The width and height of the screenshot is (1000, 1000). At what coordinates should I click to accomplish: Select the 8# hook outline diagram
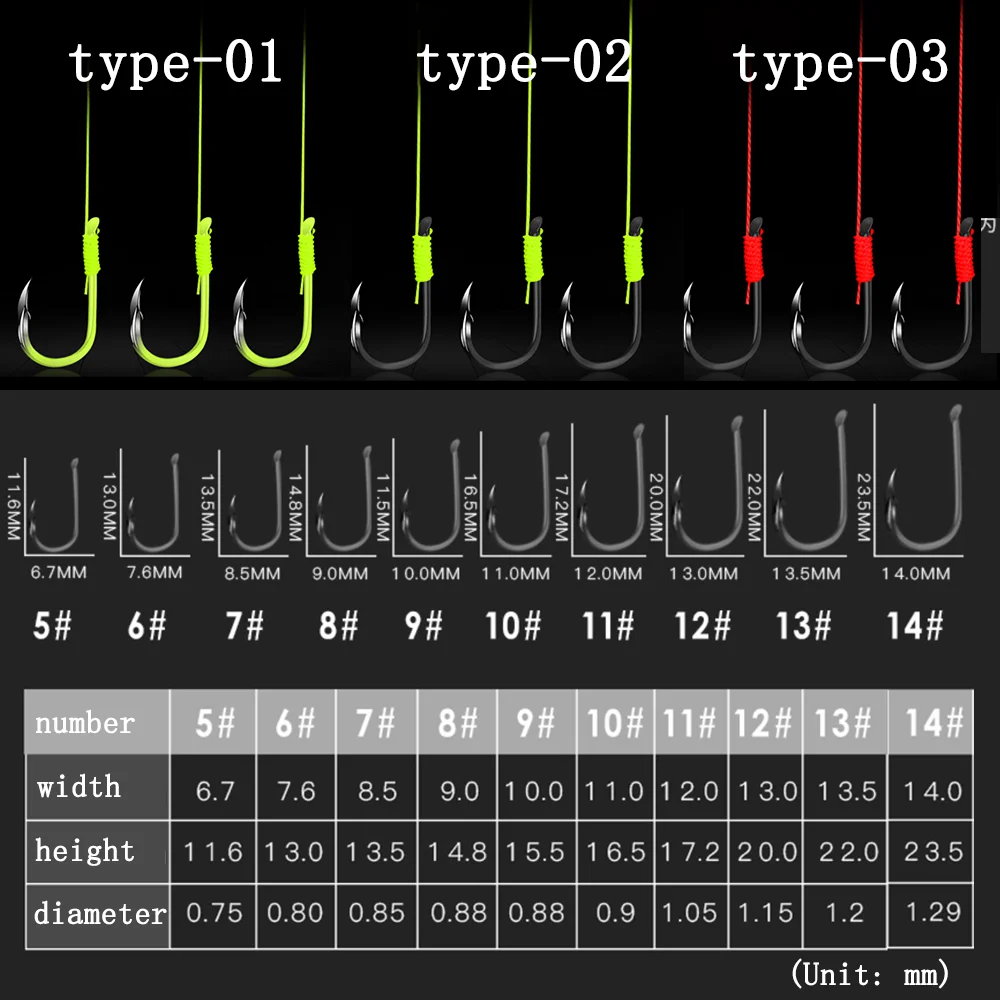click(344, 499)
